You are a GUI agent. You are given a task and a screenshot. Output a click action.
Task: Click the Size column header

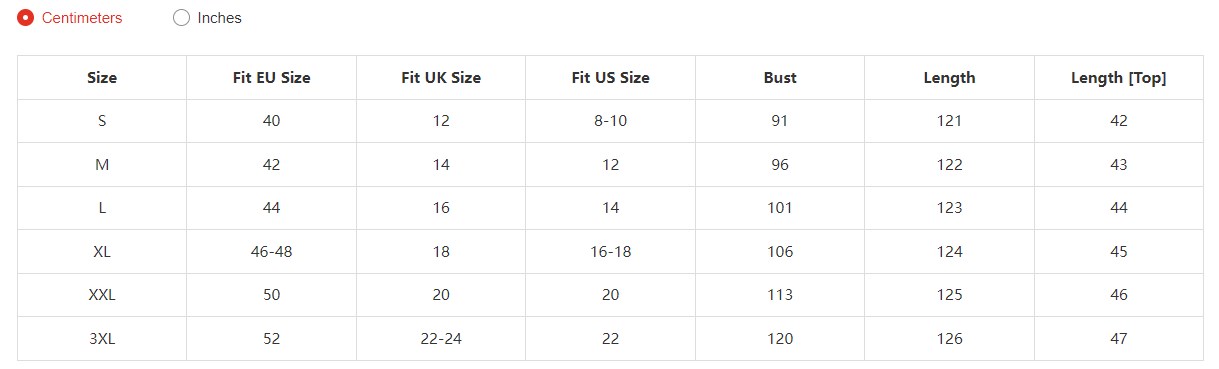[102, 78]
